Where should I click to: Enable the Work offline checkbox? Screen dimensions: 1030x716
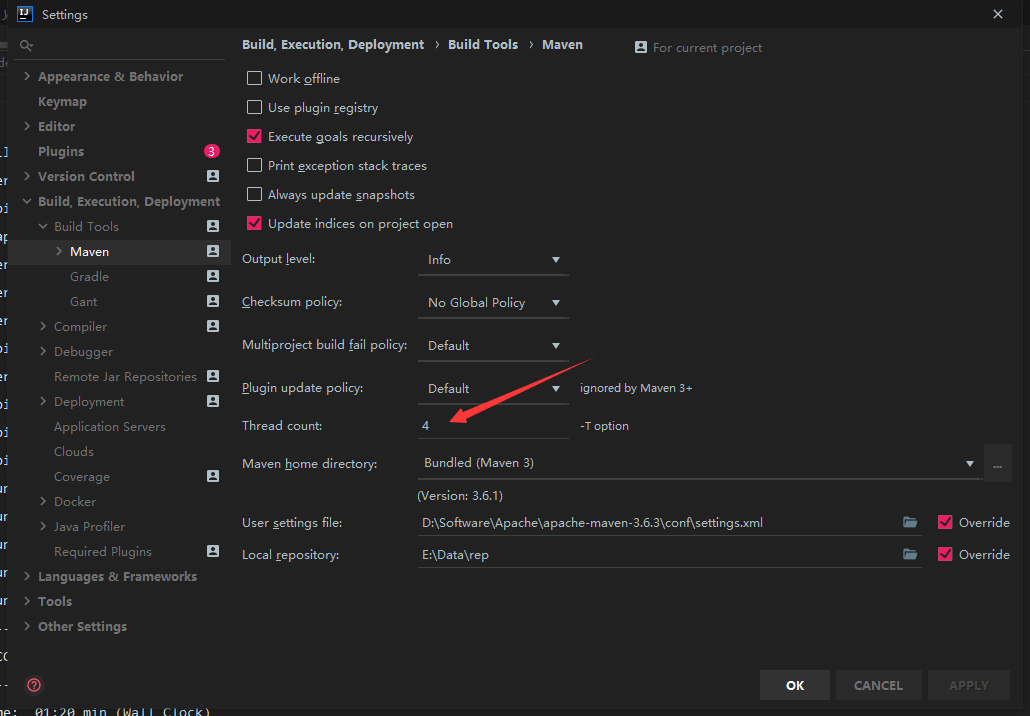click(254, 78)
